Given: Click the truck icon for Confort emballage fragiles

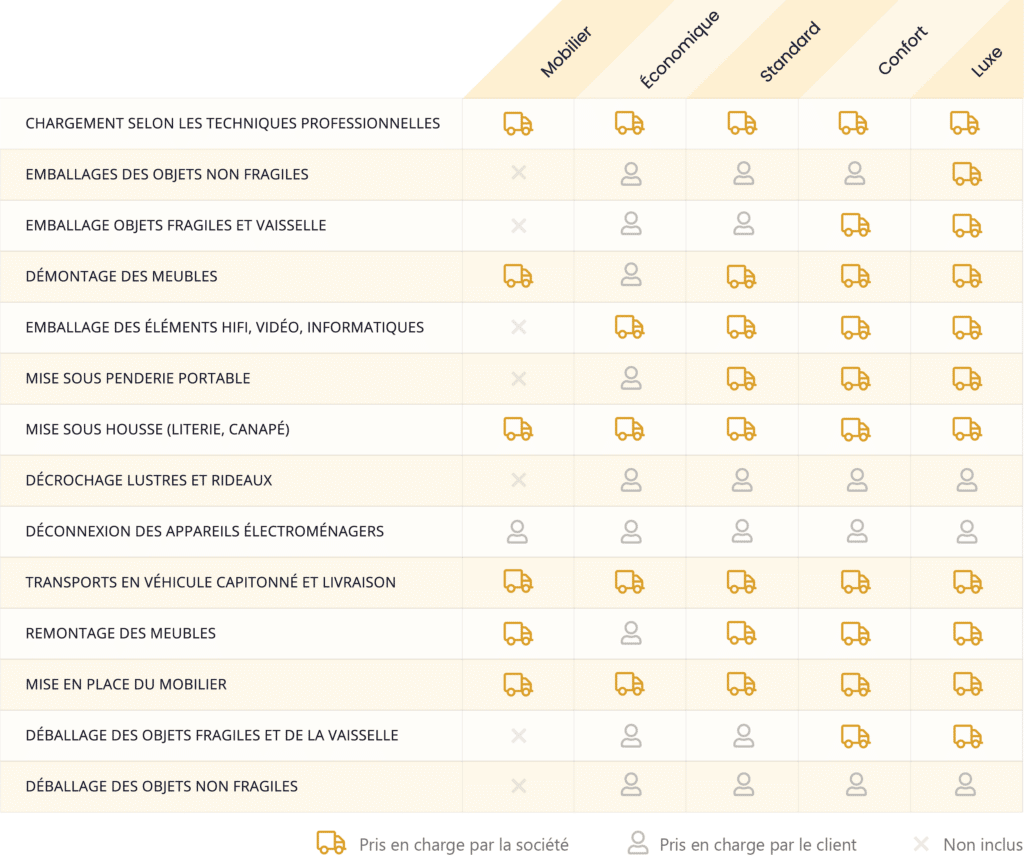Looking at the screenshot, I should [855, 225].
